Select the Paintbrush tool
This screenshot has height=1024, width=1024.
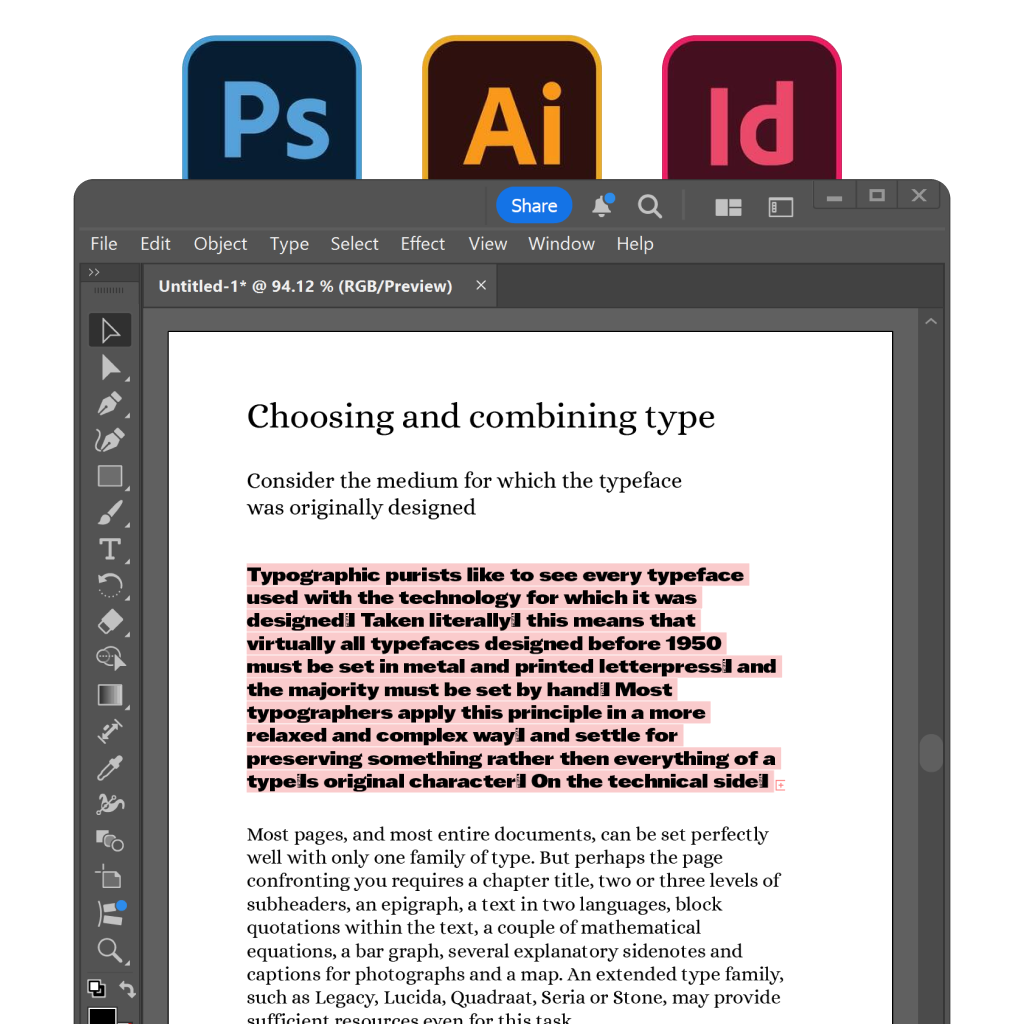pyautogui.click(x=110, y=513)
